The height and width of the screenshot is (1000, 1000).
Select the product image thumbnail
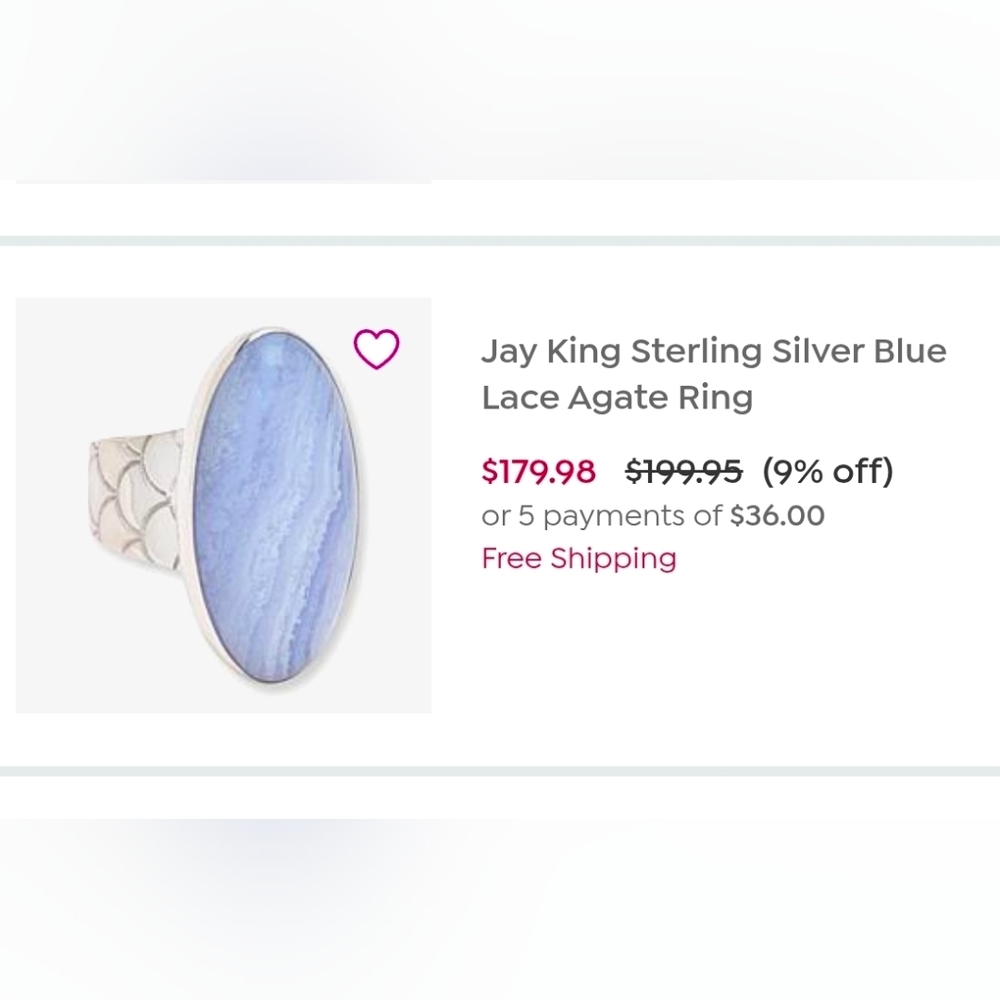222,500
